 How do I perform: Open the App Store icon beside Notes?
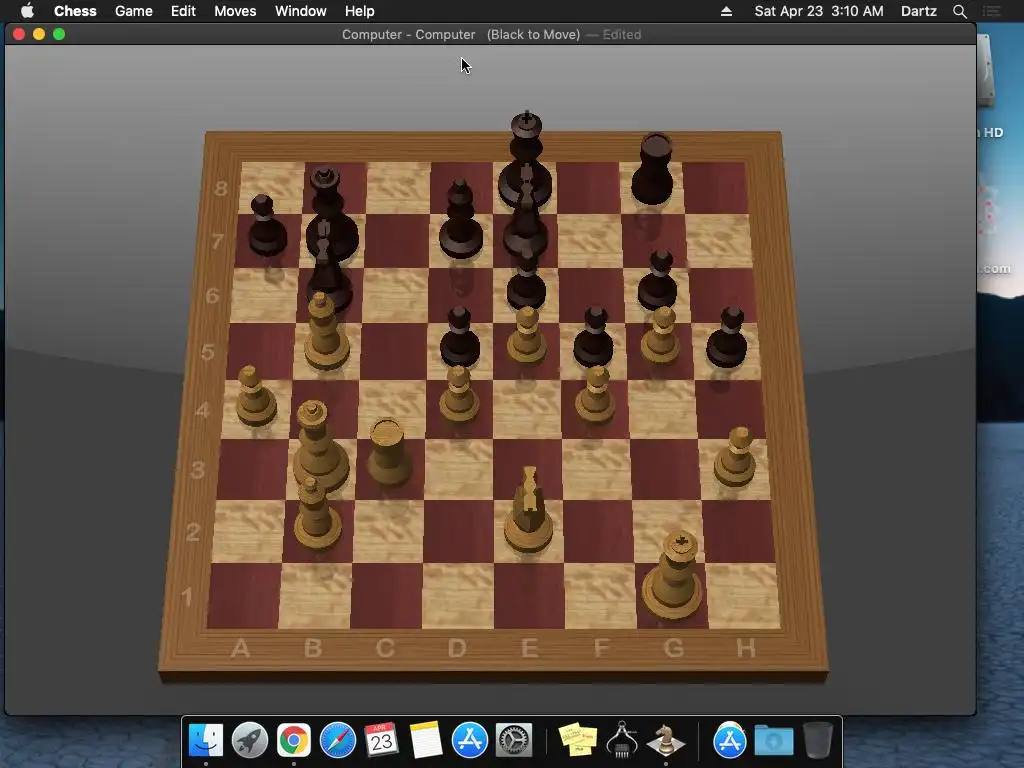[x=470, y=740]
